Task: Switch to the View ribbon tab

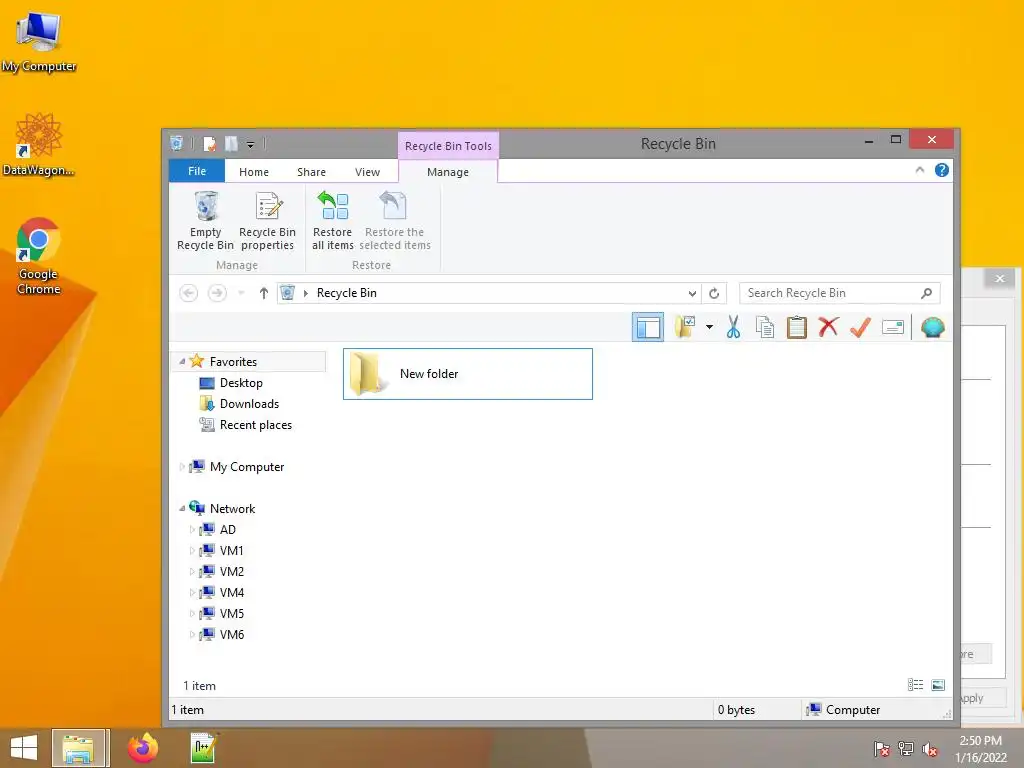Action: [368, 172]
